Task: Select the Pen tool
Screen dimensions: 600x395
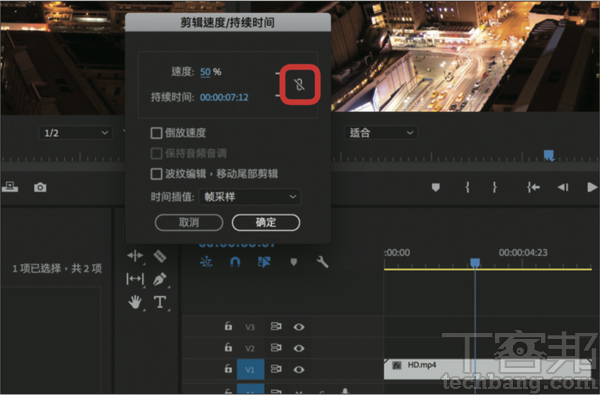Action: pos(160,279)
